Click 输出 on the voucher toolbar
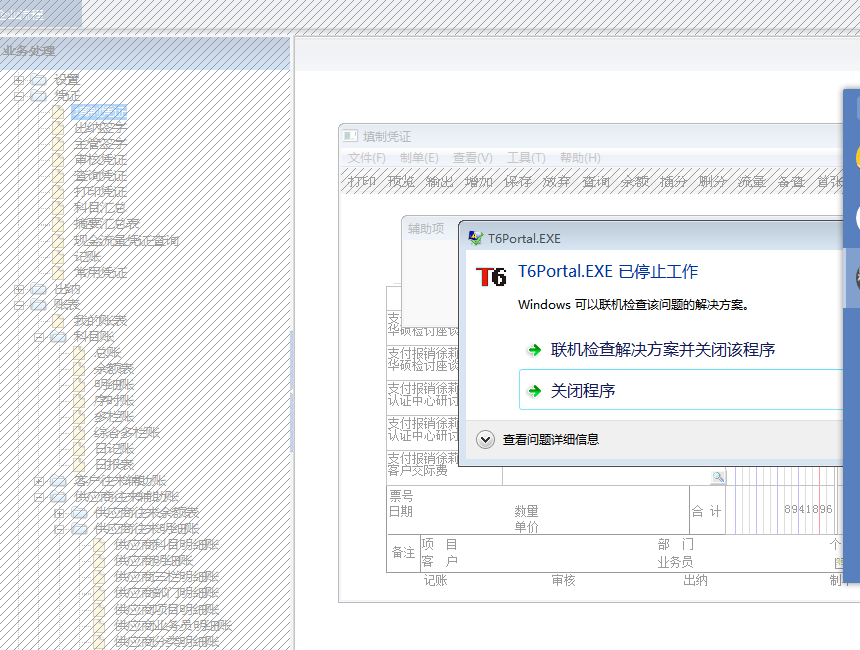 point(440,181)
